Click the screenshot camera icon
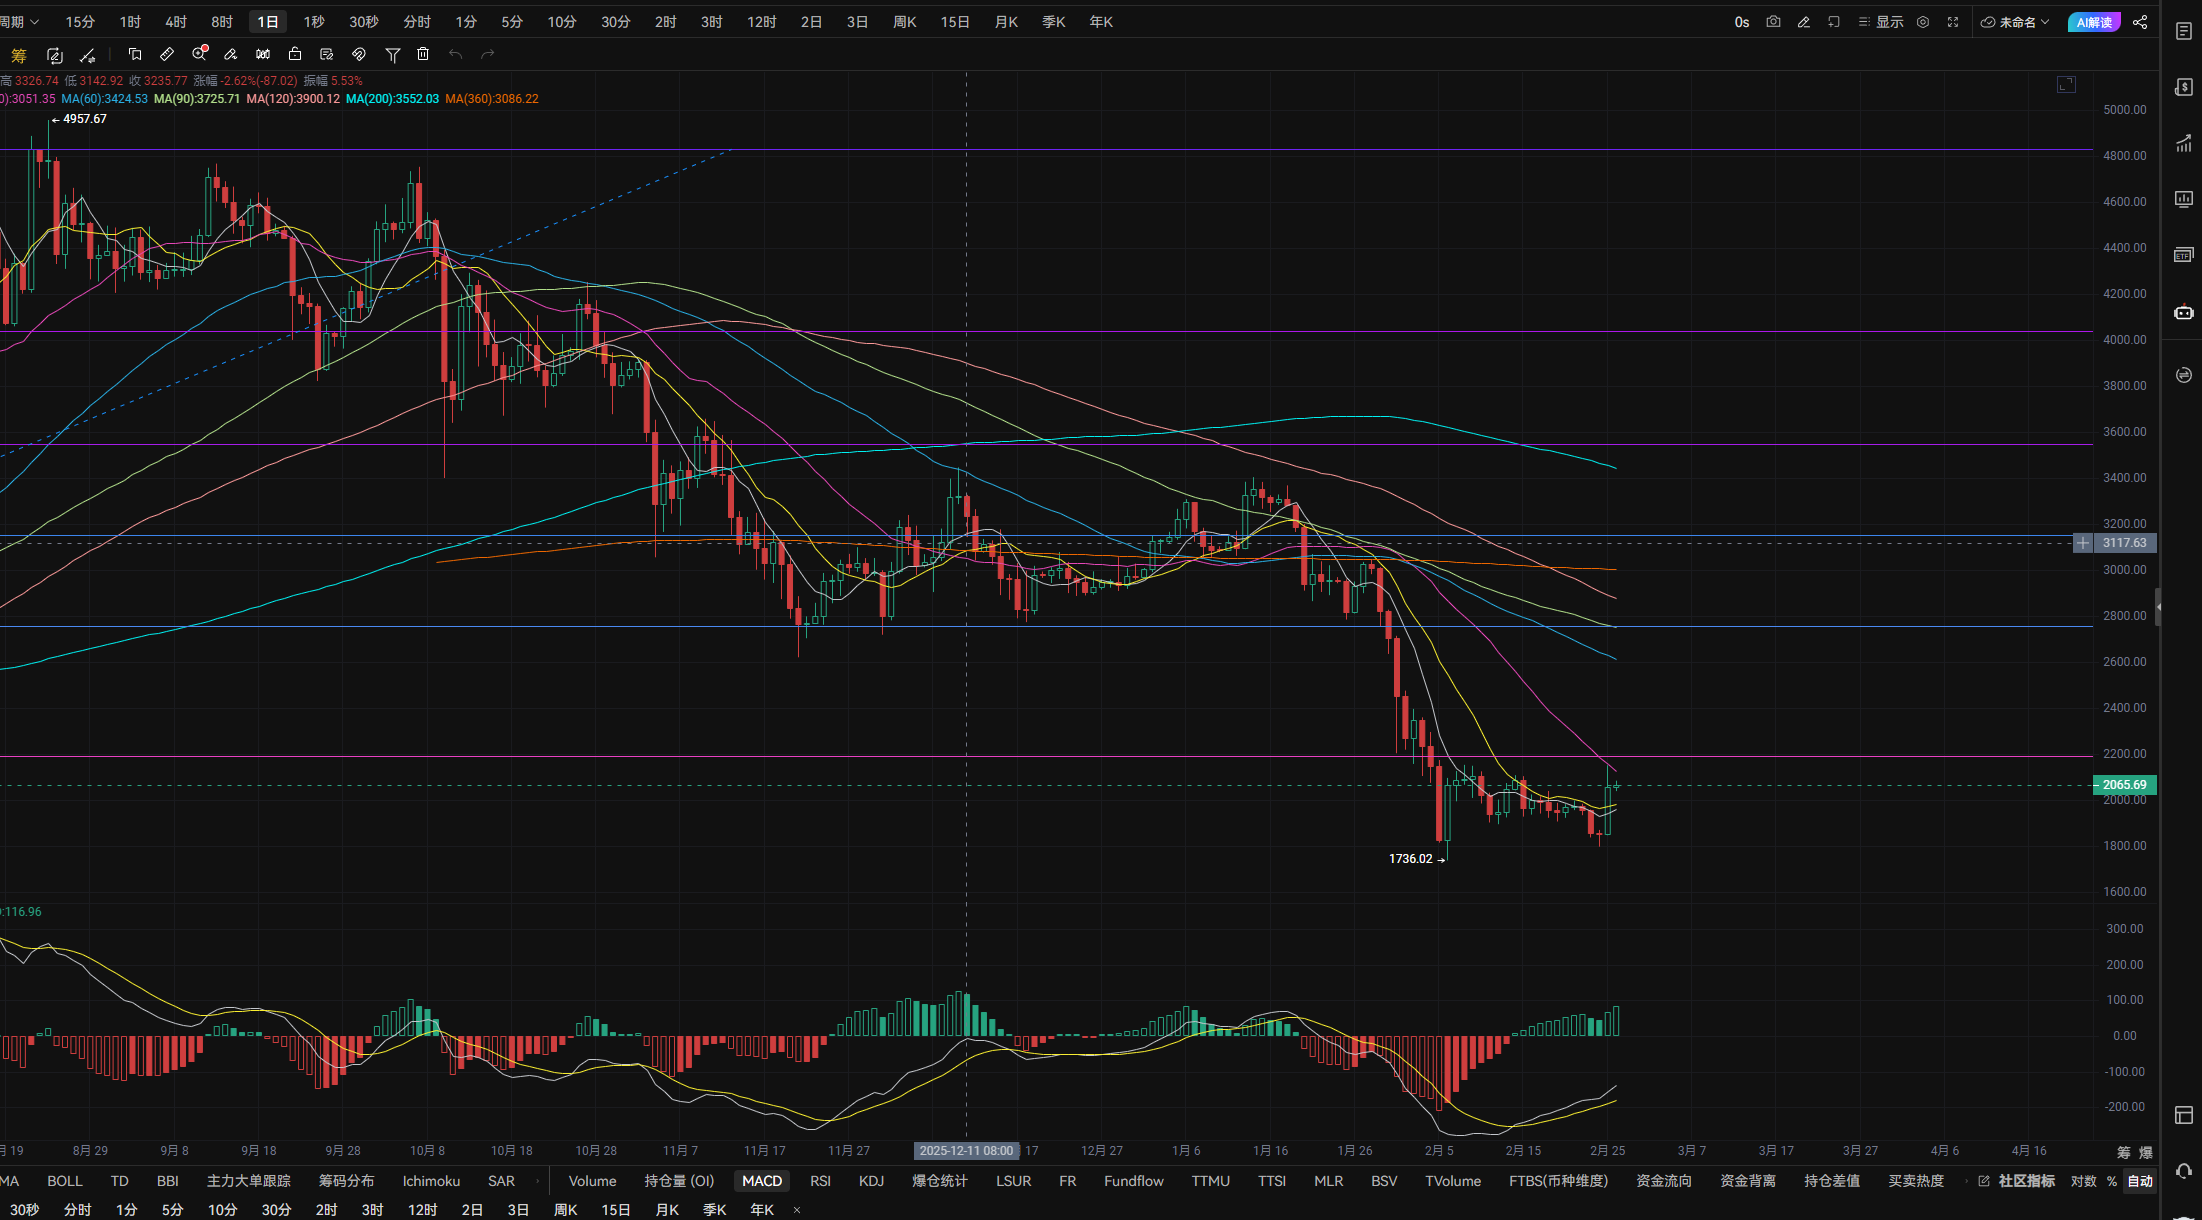Image resolution: width=2202 pixels, height=1220 pixels. pos(1773,22)
